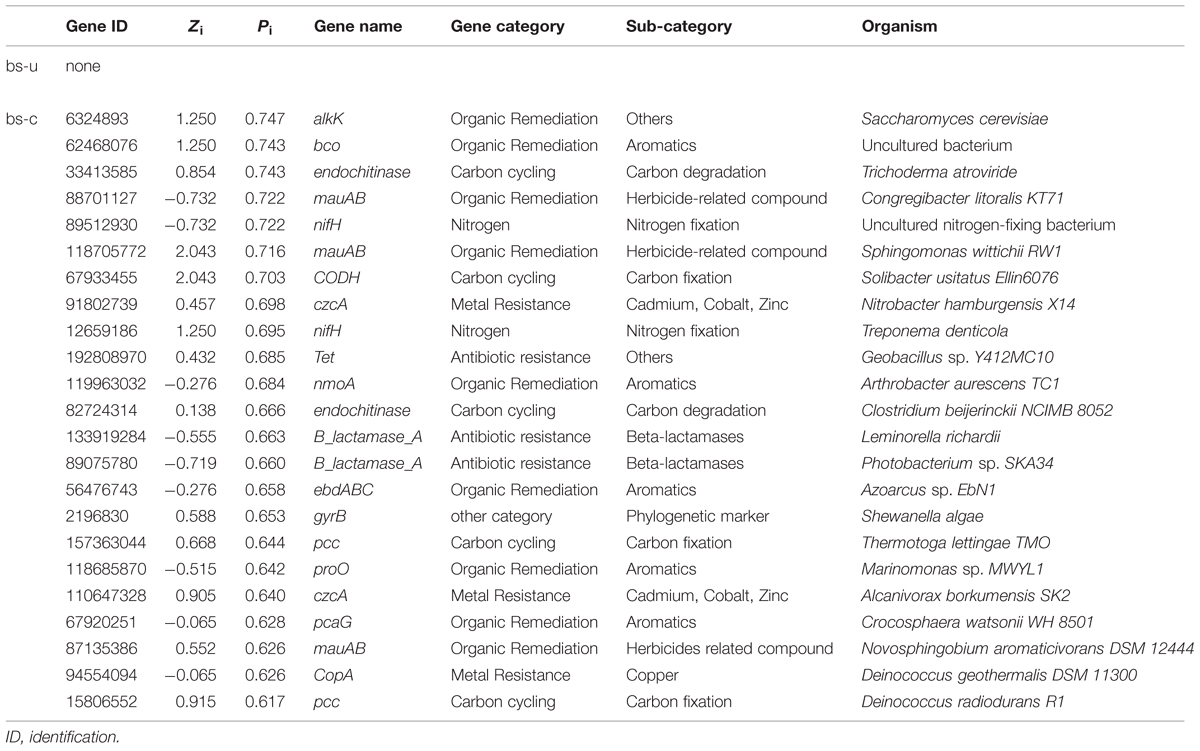Screen dimensions: 1200x751
Task: Click the 'Gene category' column header
Action: tap(507, 27)
